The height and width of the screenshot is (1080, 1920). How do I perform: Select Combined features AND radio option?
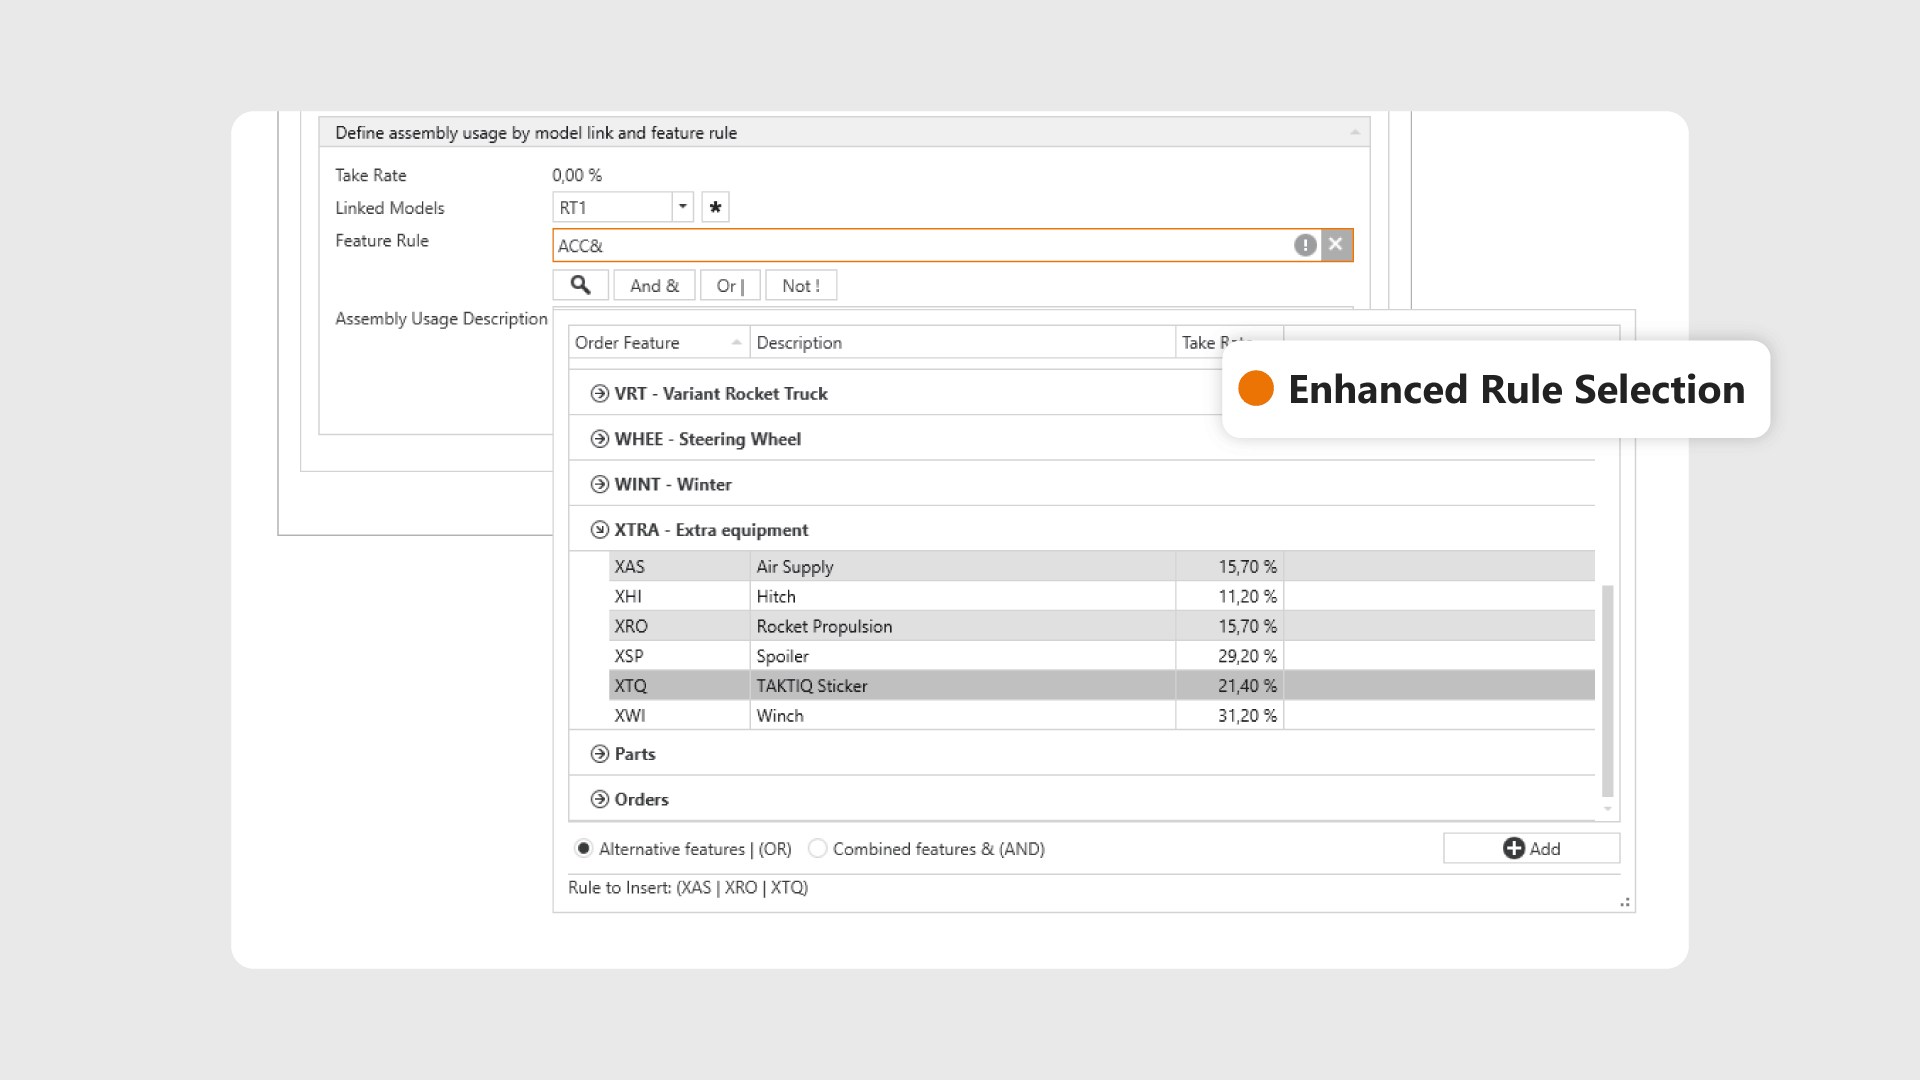click(x=817, y=848)
